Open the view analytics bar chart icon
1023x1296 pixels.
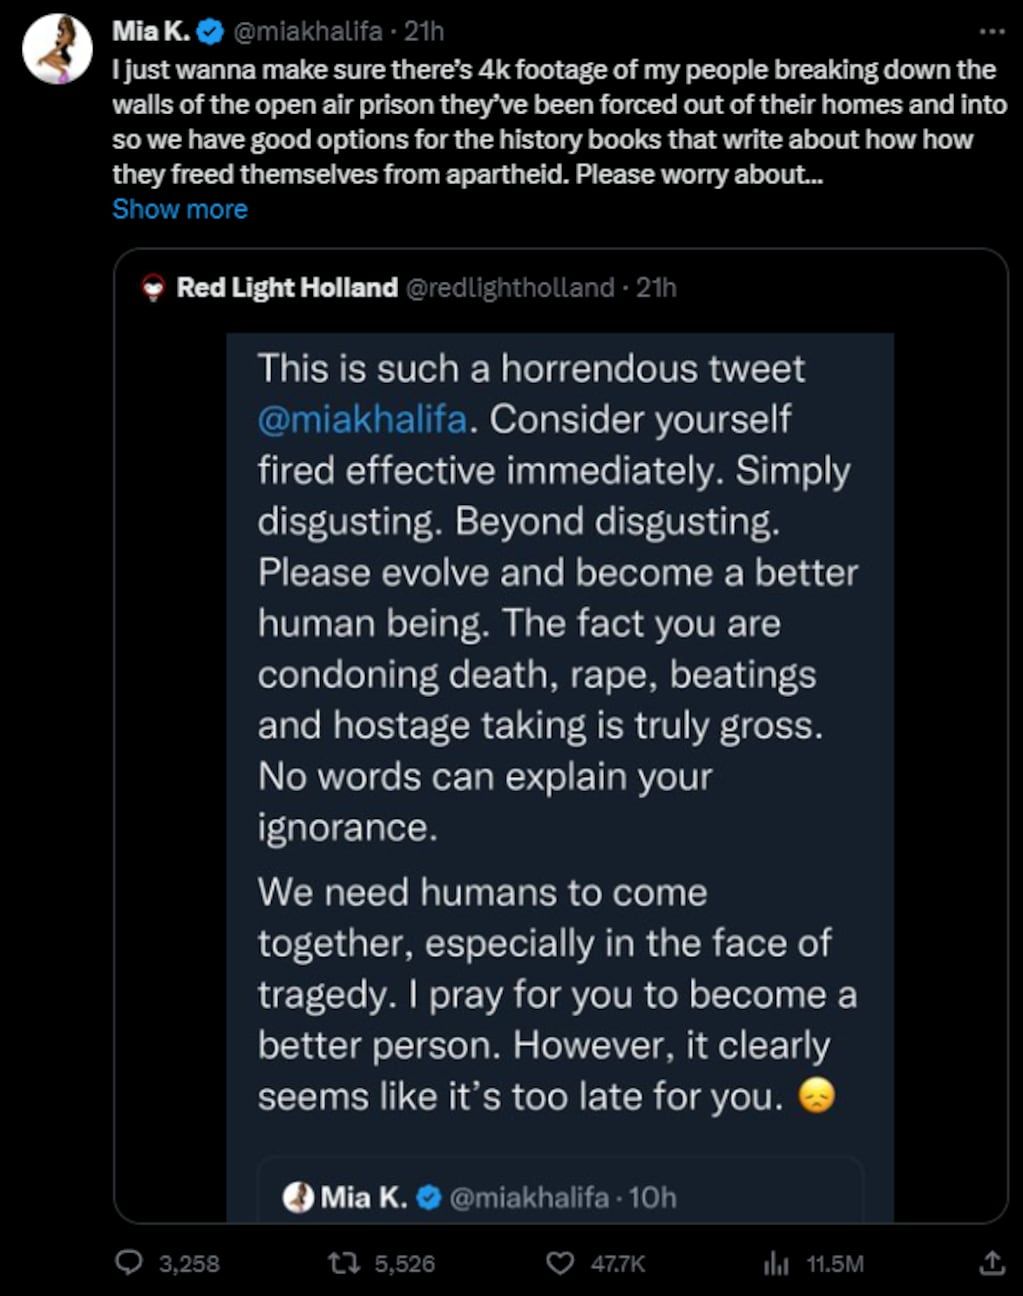[776, 1264]
